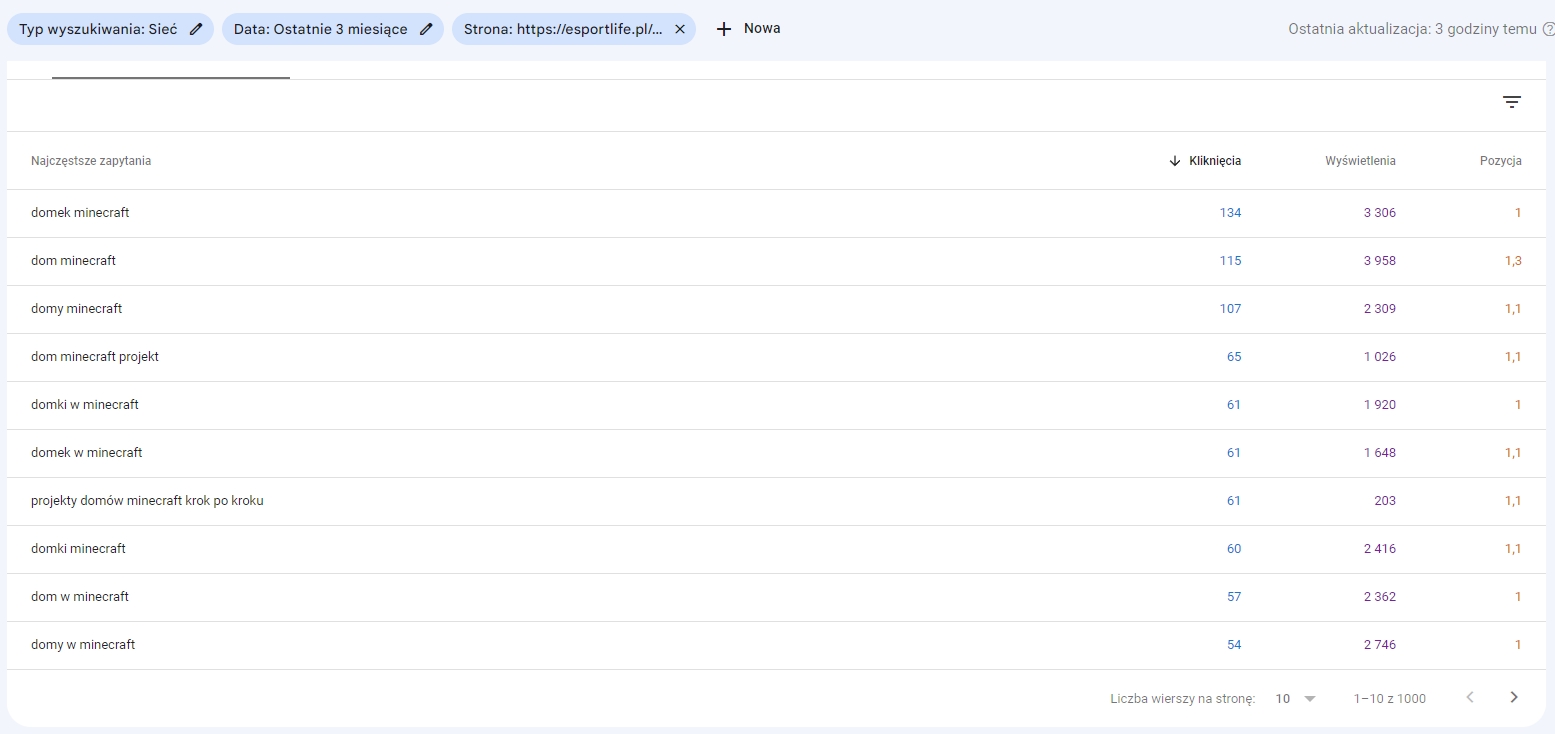Click the 3 306 impressions value
This screenshot has height=734, width=1555.
tap(1380, 213)
